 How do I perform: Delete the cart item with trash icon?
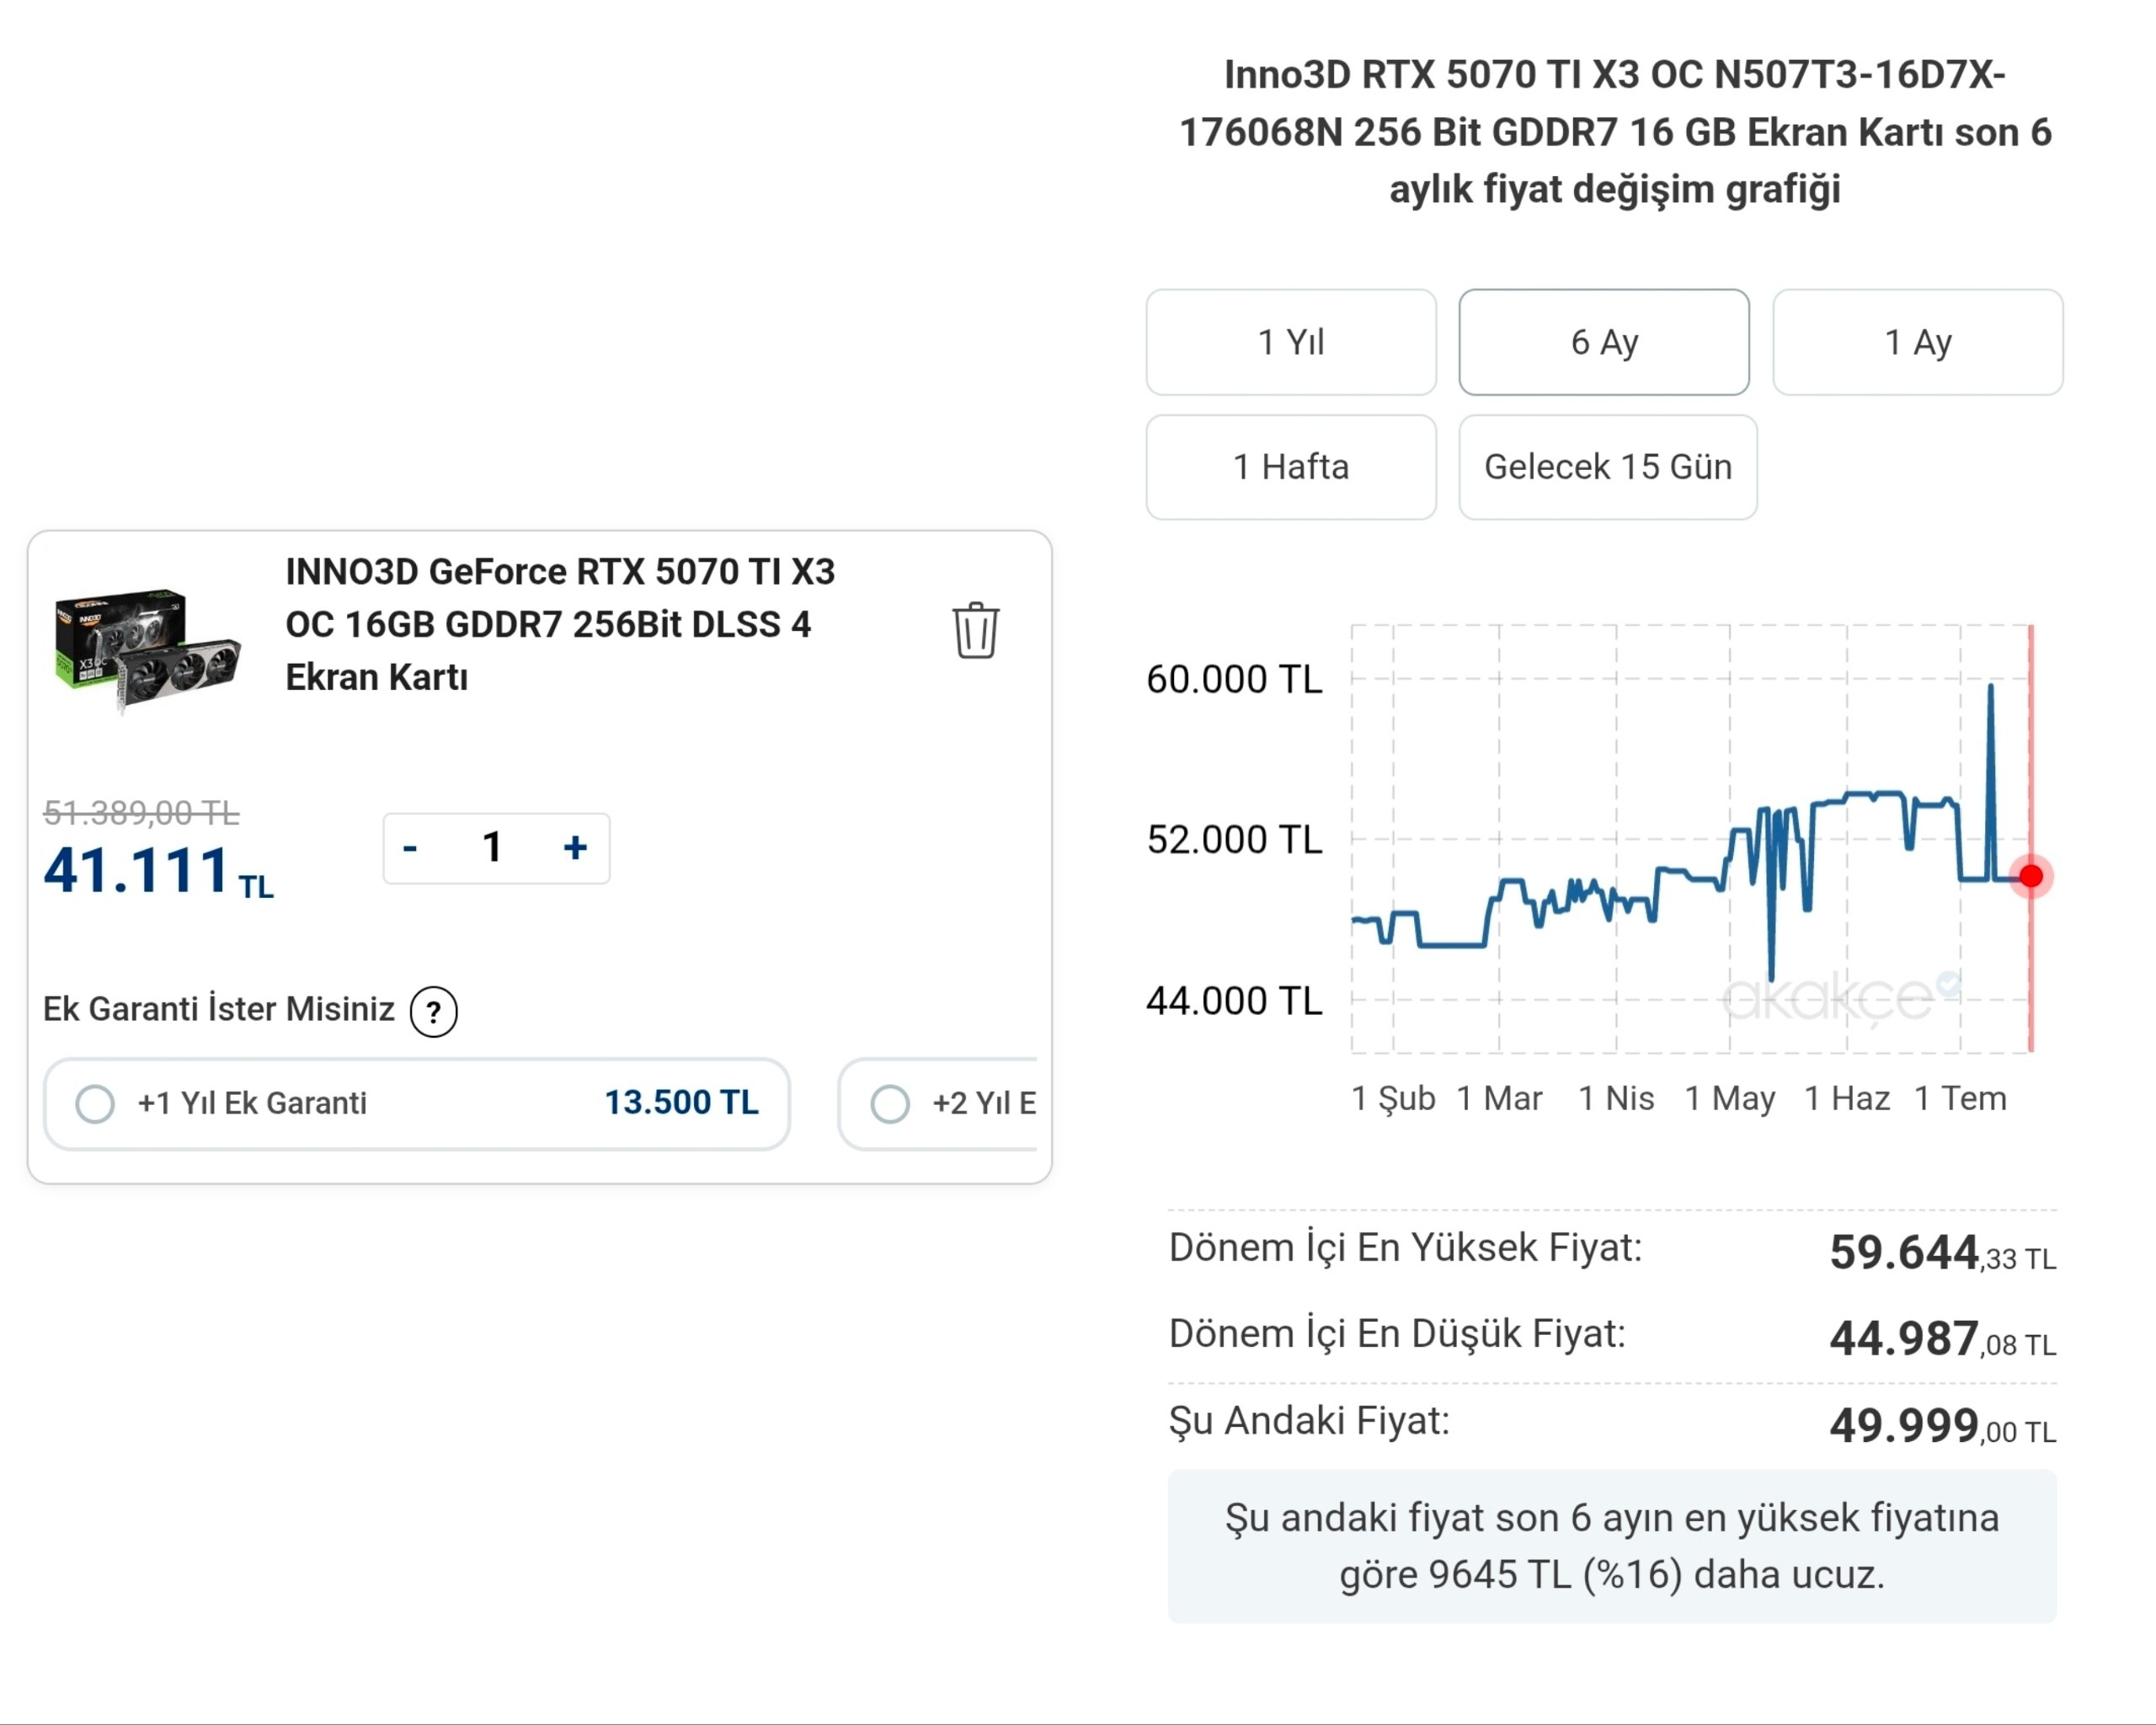coord(975,630)
